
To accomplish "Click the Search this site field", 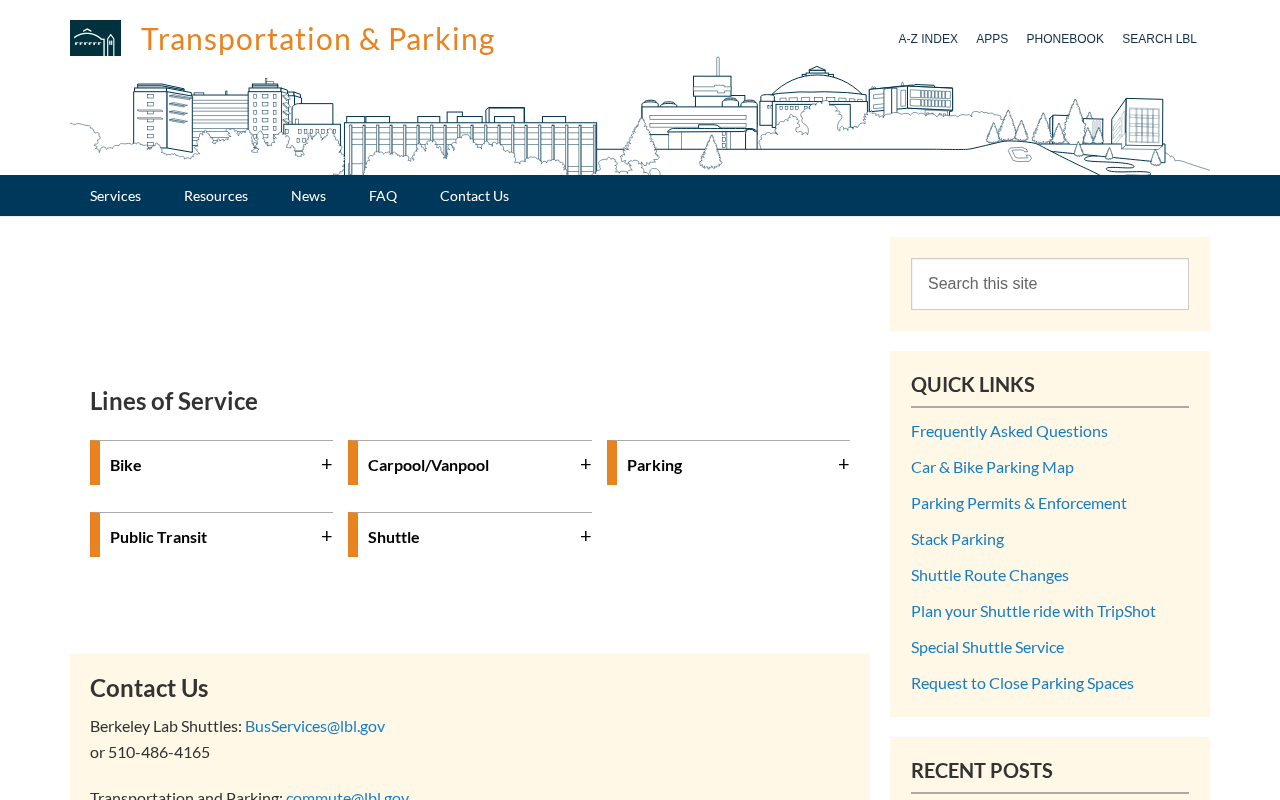I will 1049,284.
